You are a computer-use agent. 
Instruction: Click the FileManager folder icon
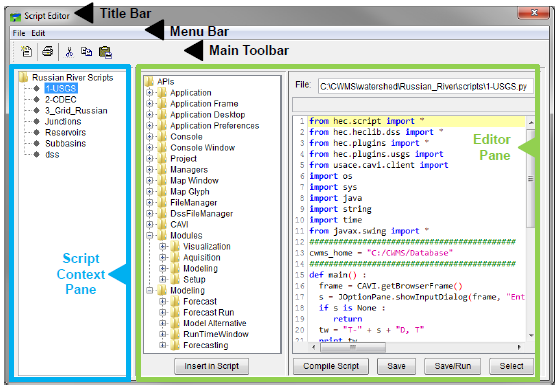point(162,202)
